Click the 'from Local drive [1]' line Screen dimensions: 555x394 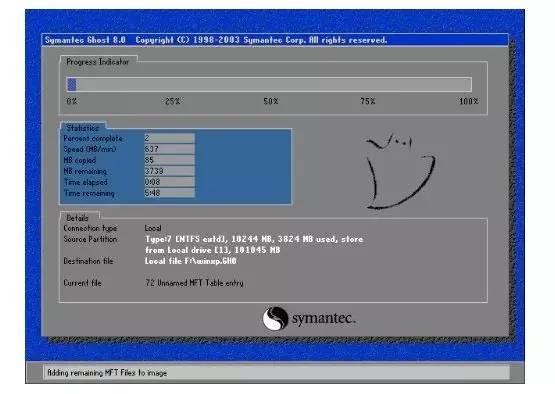coord(213,250)
